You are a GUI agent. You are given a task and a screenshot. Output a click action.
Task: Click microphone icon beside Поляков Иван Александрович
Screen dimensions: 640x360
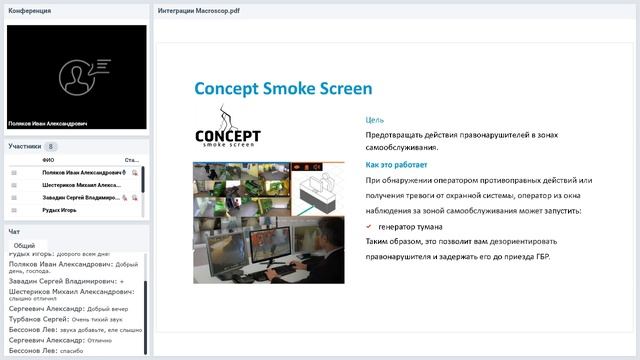(124, 173)
